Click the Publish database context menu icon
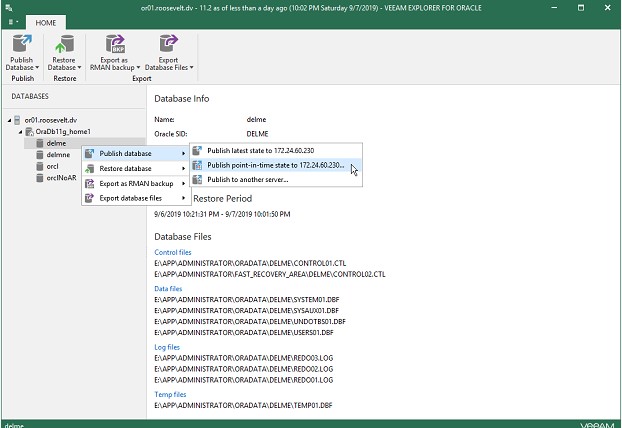This screenshot has width=622, height=428. click(90, 154)
